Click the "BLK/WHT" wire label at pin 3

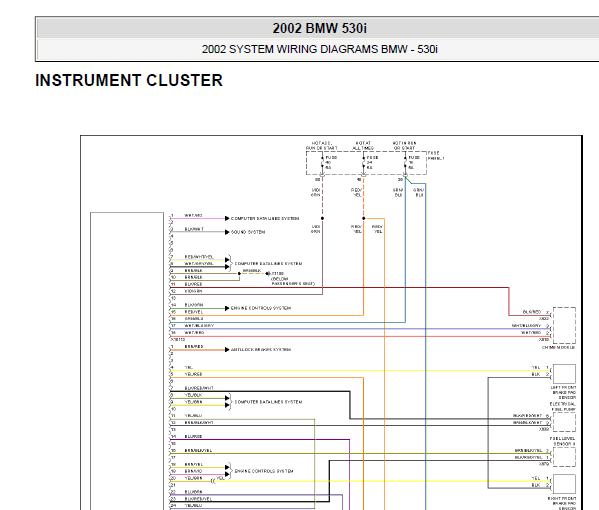coord(194,229)
